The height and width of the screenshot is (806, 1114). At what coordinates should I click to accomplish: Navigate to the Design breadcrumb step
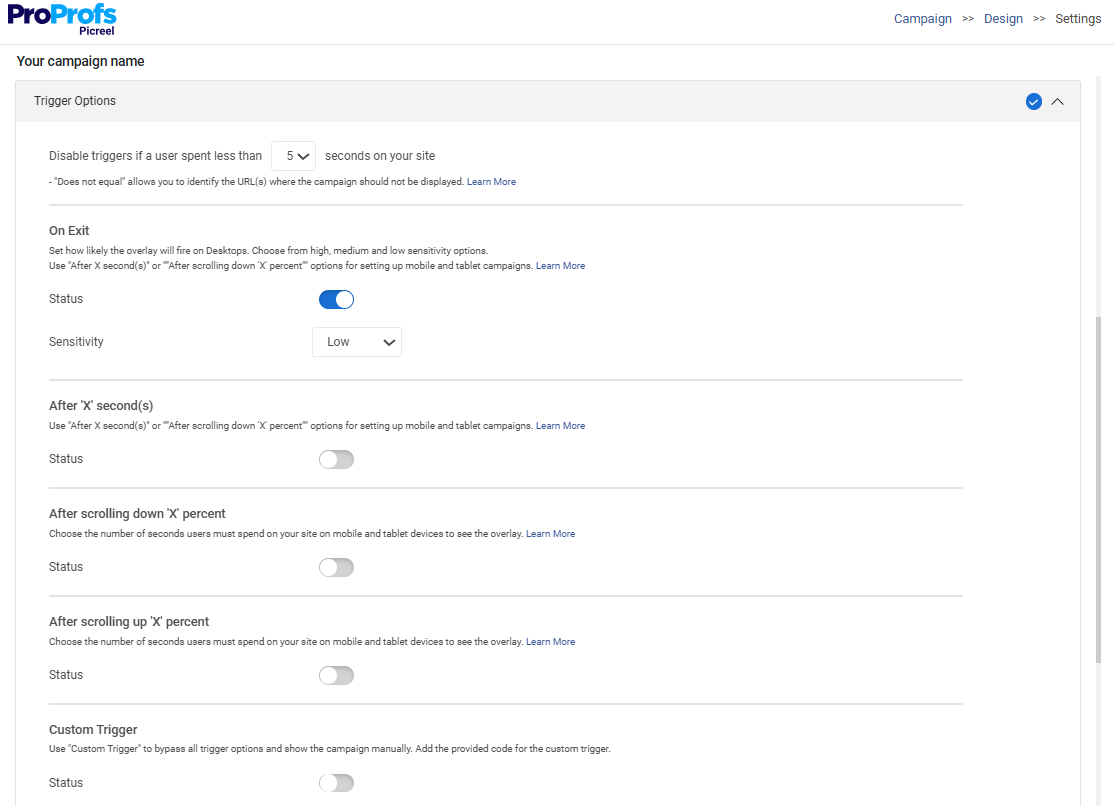tap(1003, 18)
